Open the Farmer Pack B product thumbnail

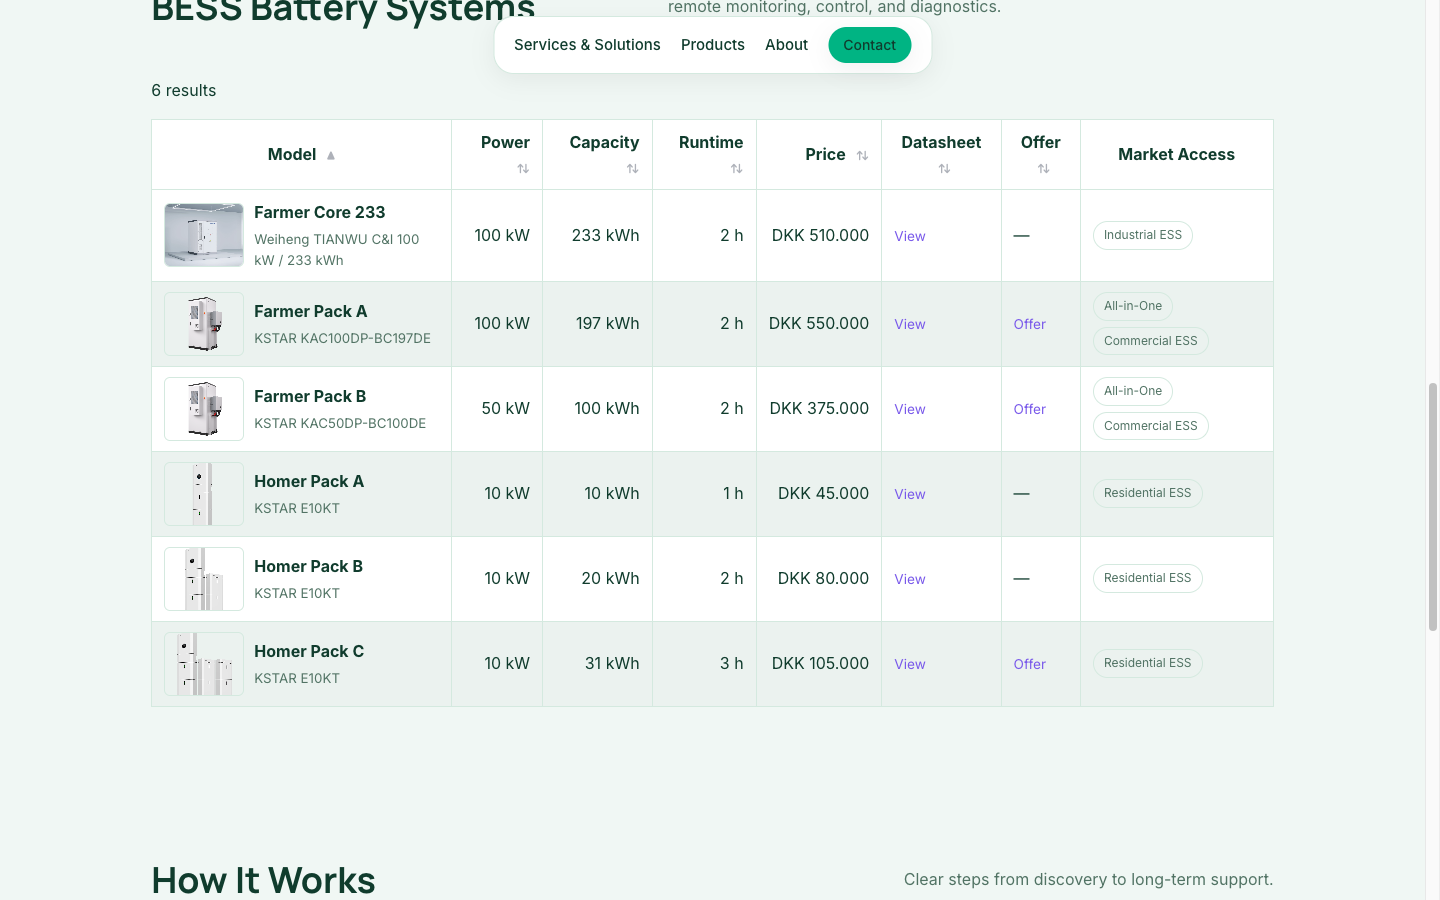click(x=204, y=409)
